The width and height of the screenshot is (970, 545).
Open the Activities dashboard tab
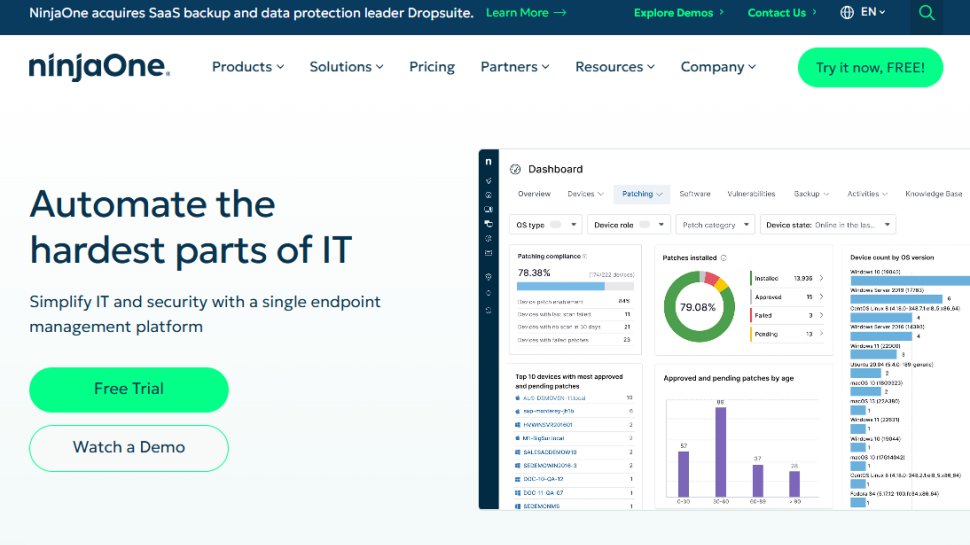tap(867, 194)
